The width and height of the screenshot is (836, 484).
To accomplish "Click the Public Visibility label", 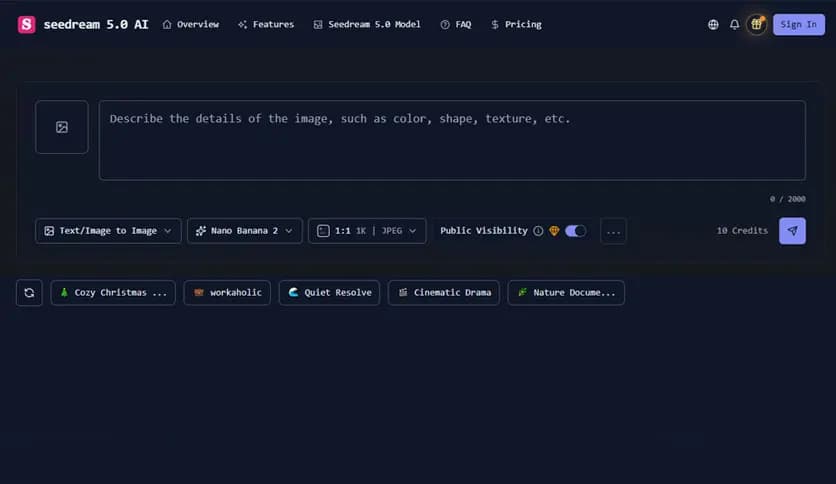I will click(484, 231).
